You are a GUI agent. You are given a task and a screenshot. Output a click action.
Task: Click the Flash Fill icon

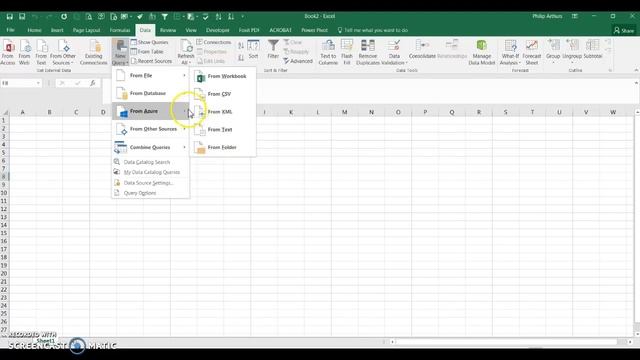(347, 52)
